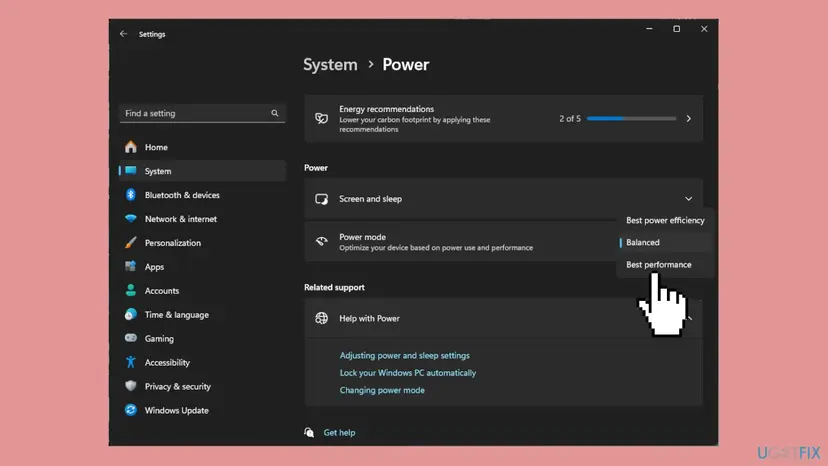
Task: Click the Power mode description row
Action: click(436, 248)
